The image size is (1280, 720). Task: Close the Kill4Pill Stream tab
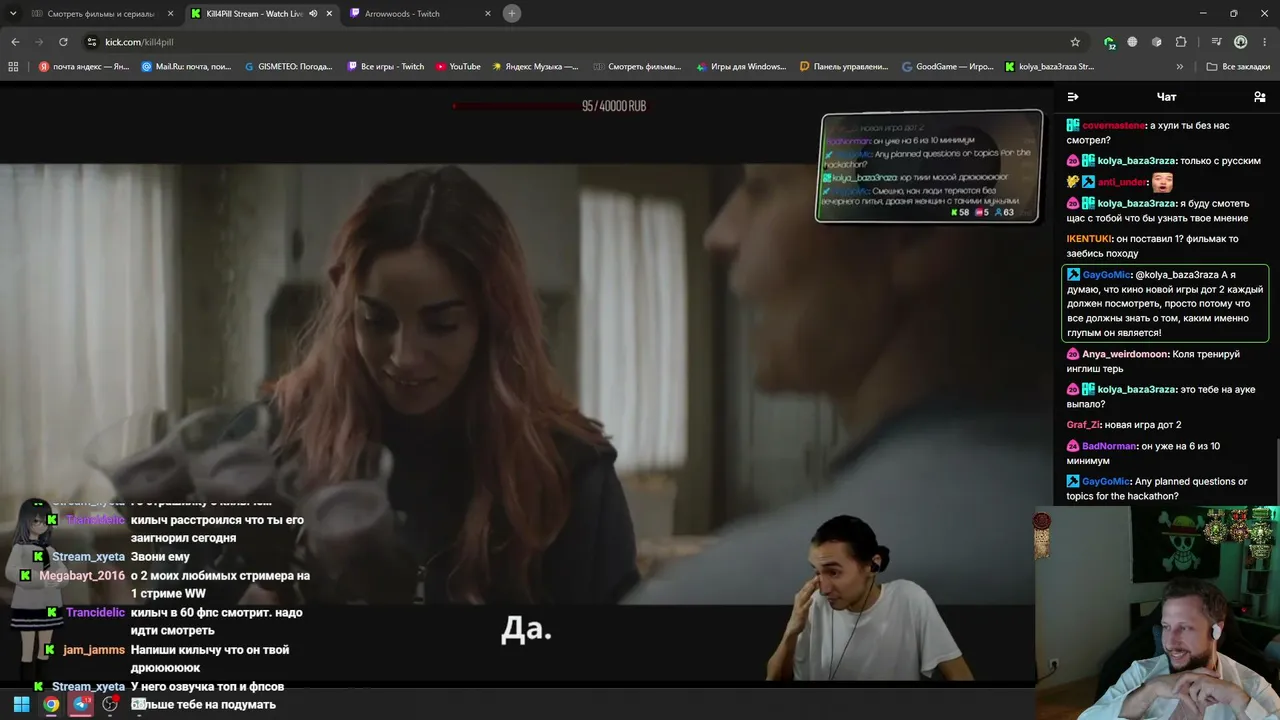tap(329, 14)
